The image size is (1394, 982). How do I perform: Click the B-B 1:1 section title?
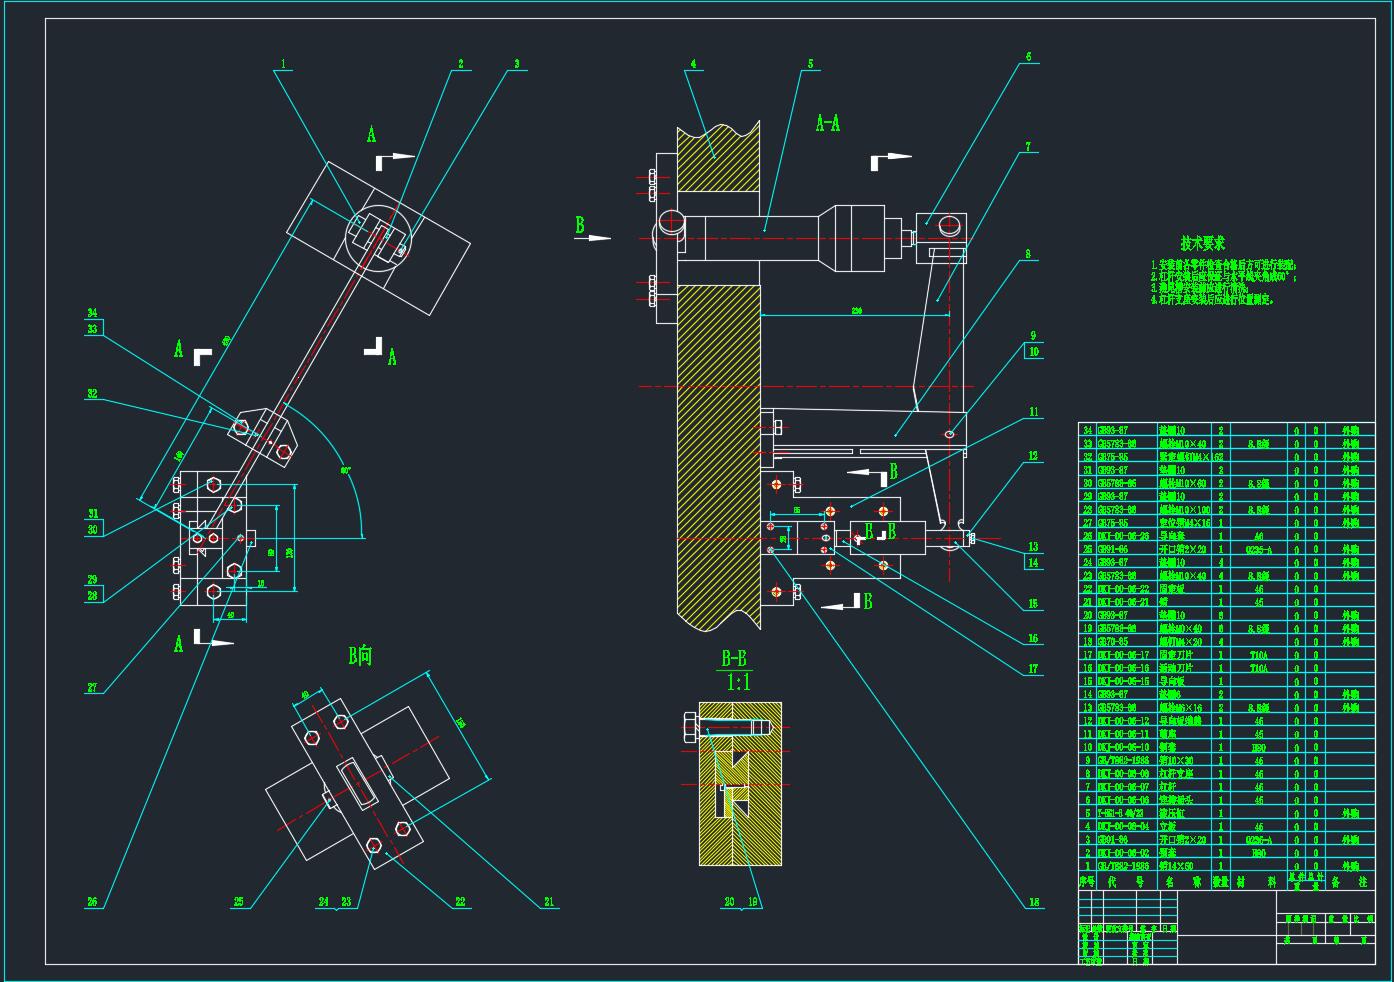point(735,670)
